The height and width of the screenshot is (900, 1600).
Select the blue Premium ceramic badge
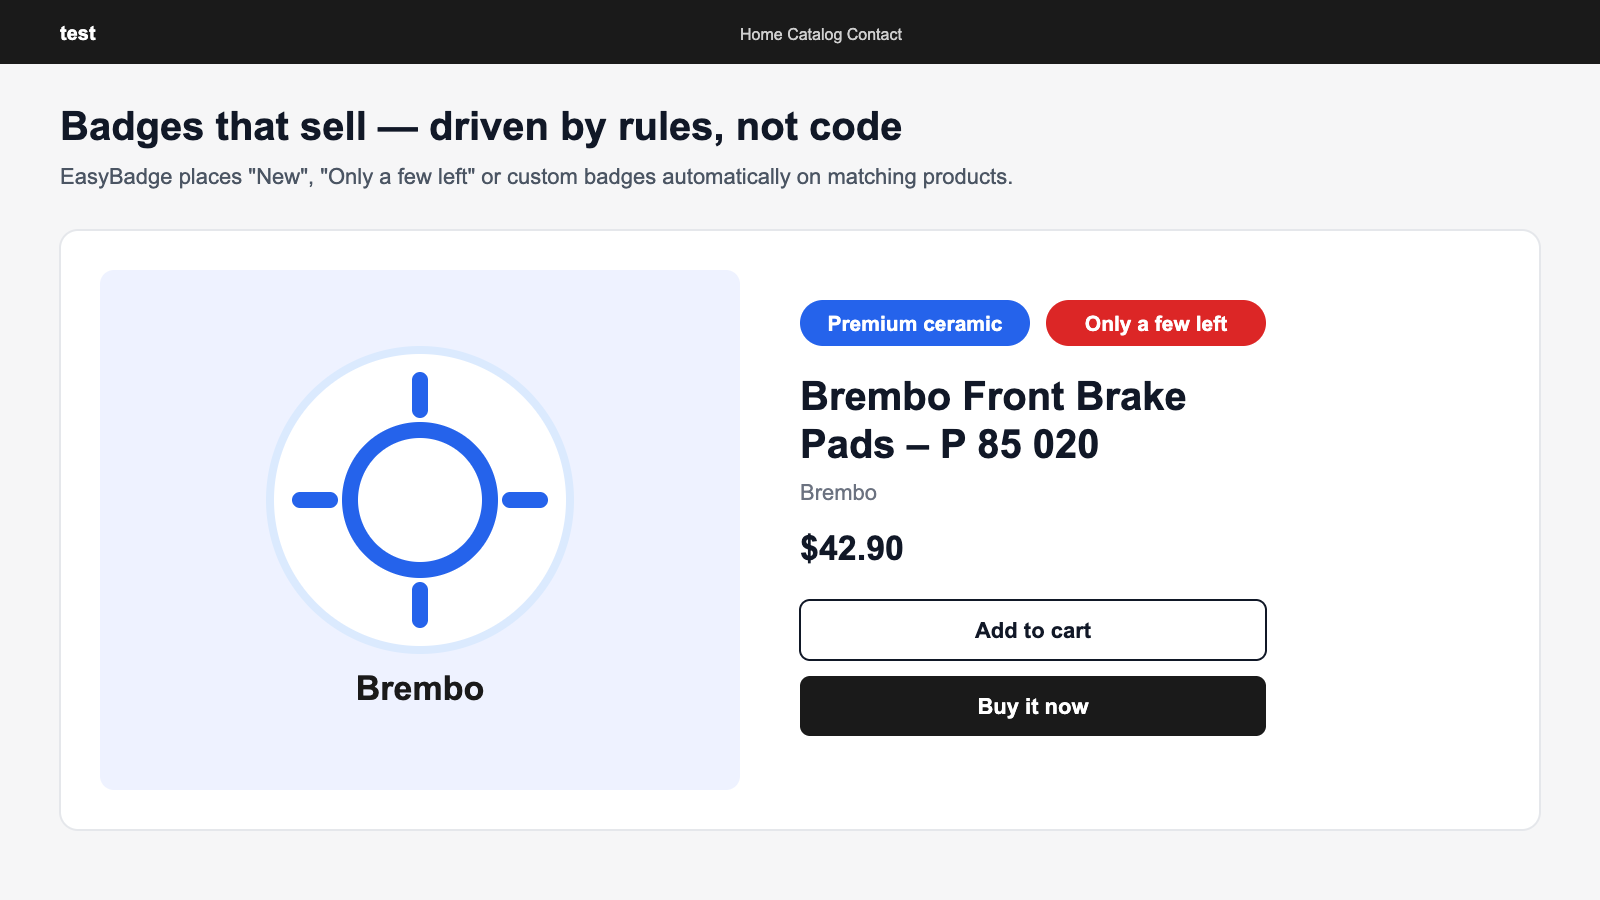pyautogui.click(x=915, y=323)
